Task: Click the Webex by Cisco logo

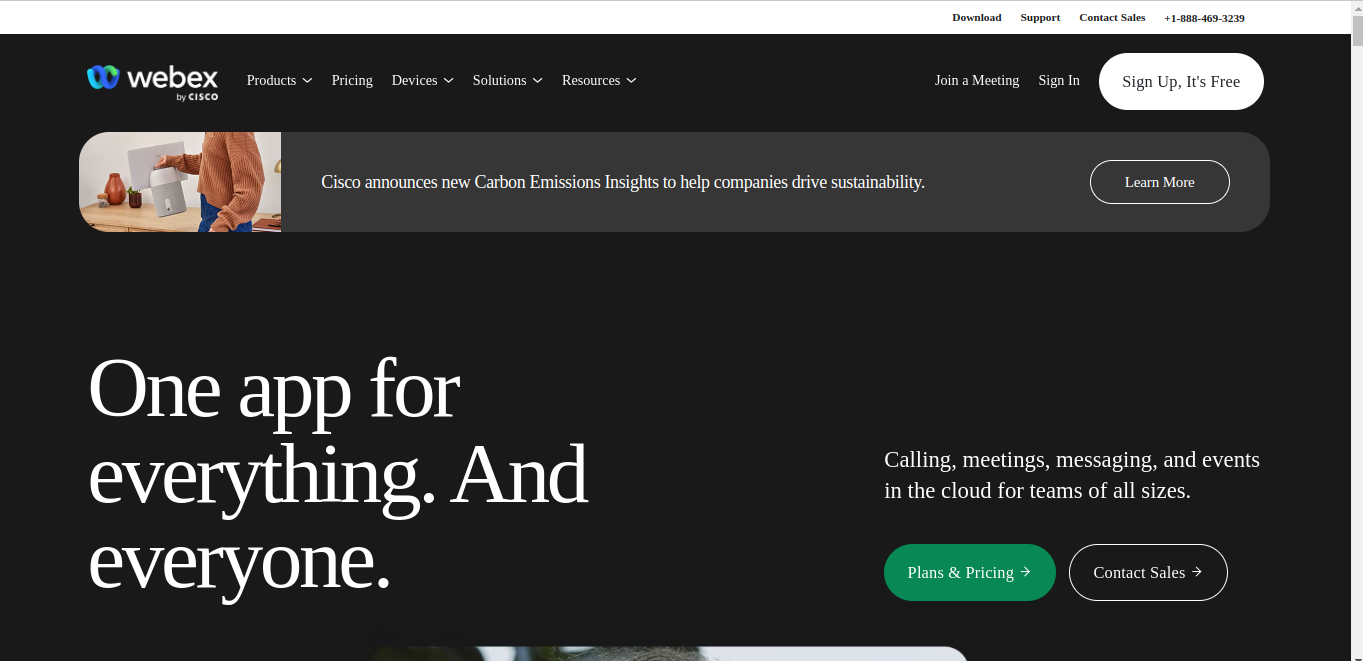Action: (152, 82)
